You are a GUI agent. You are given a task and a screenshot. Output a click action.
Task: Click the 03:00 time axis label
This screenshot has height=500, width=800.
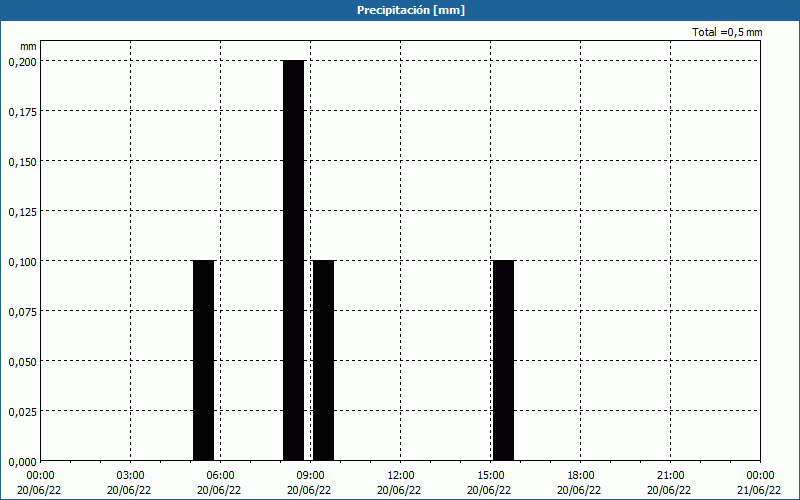coord(131,476)
